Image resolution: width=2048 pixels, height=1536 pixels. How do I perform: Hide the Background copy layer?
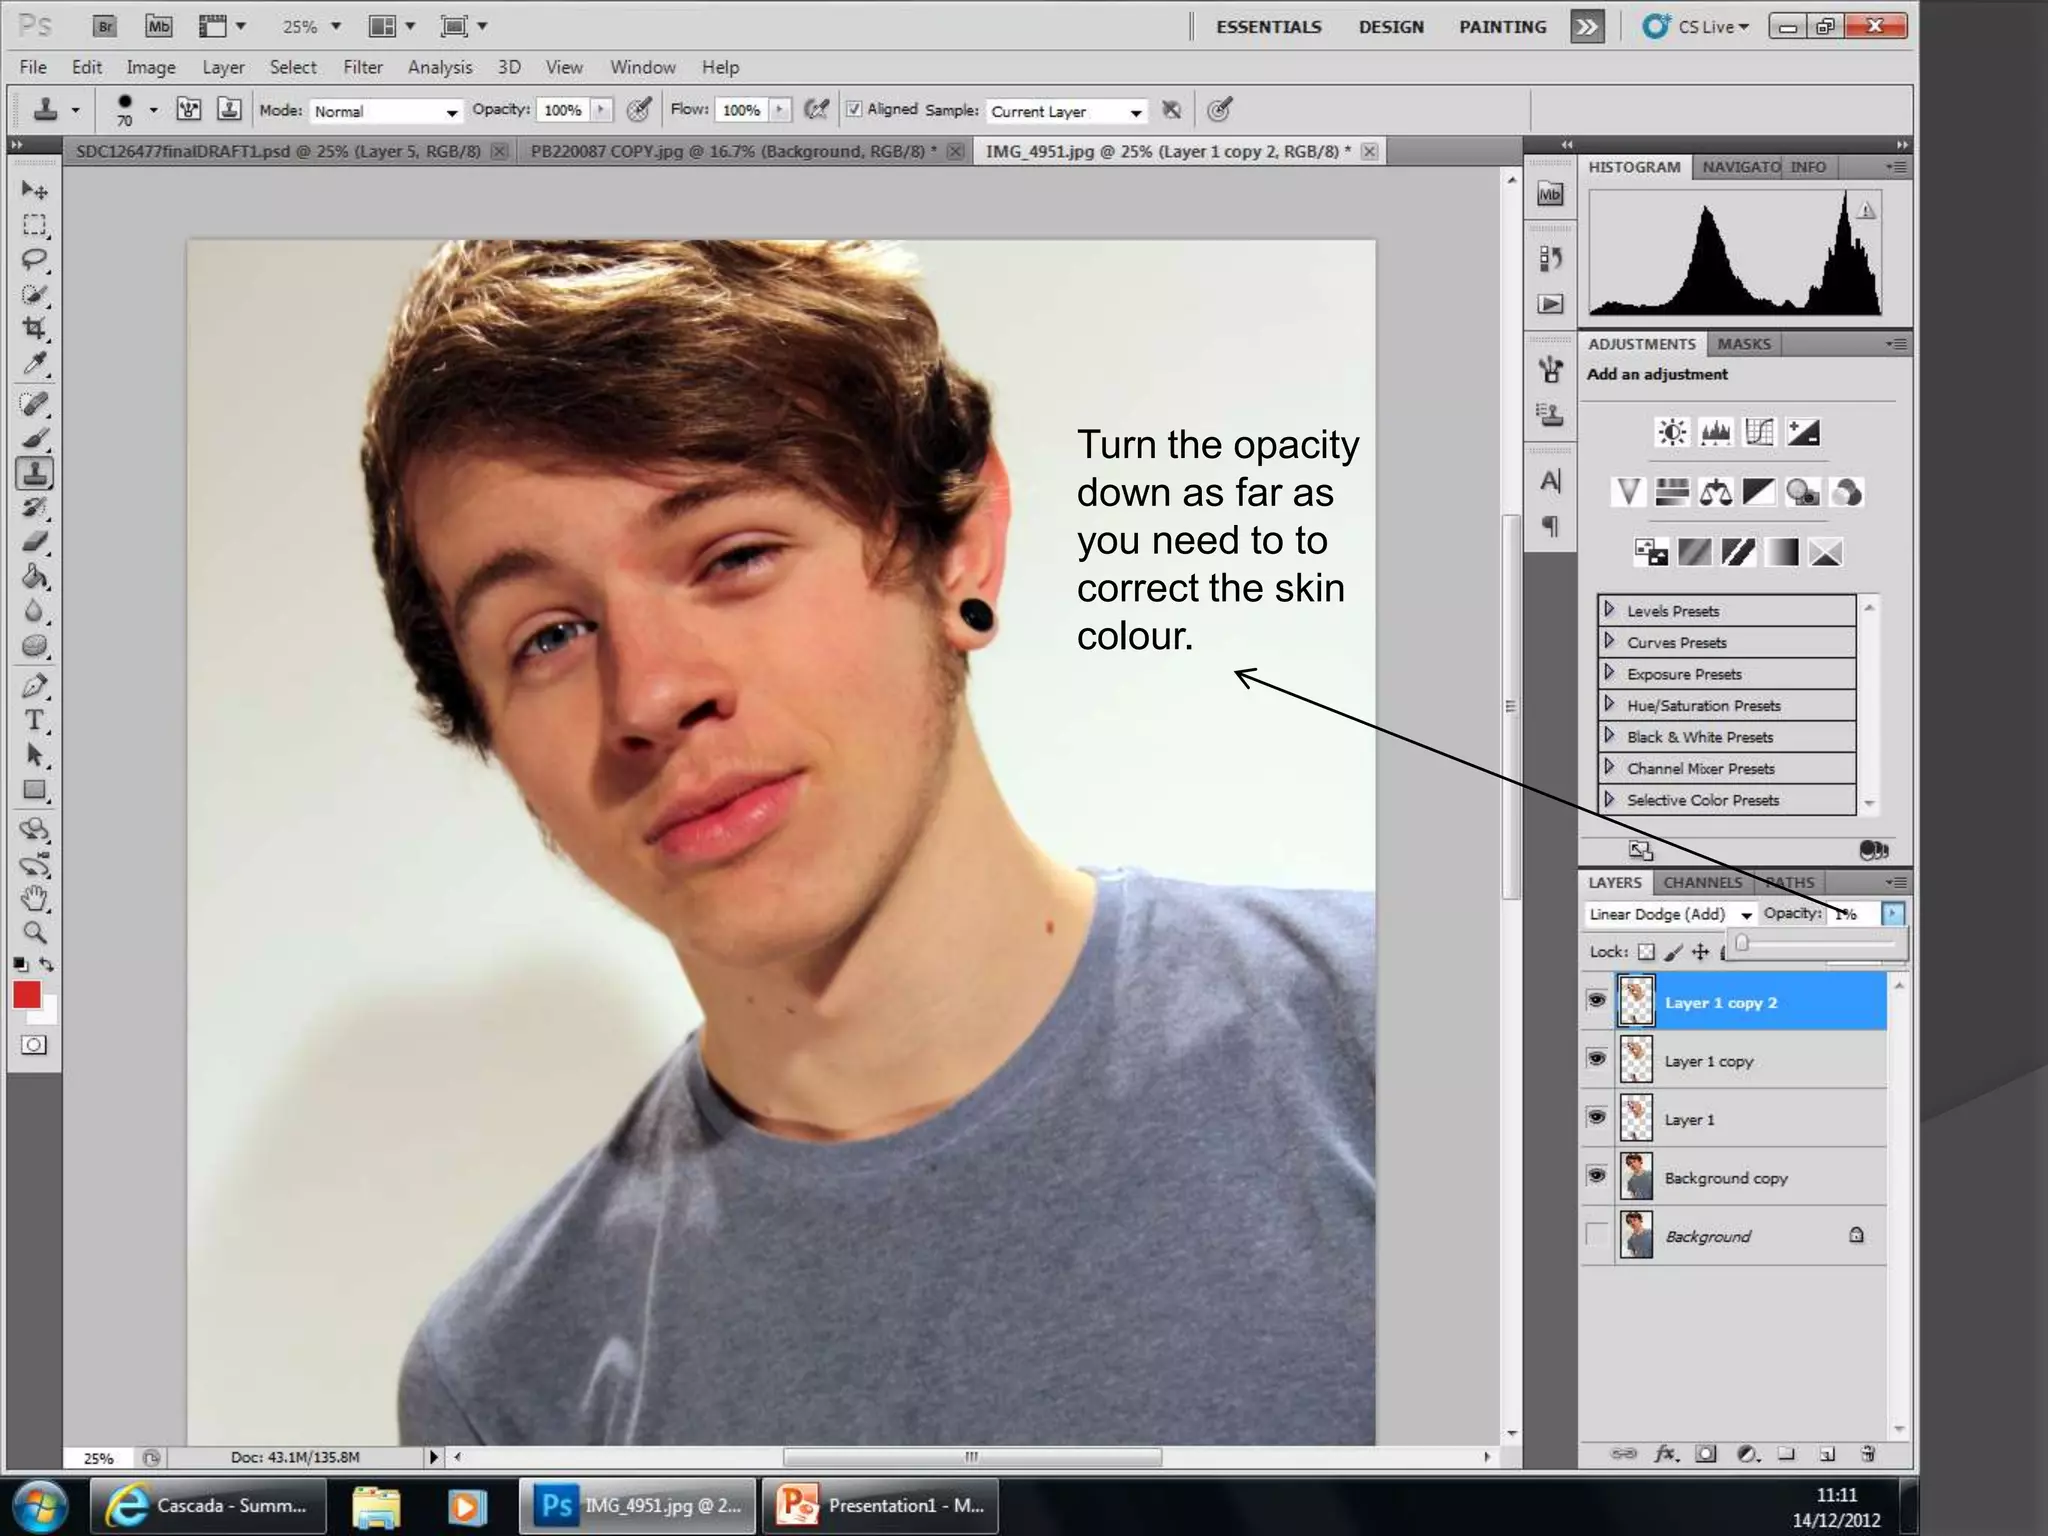(1597, 1176)
